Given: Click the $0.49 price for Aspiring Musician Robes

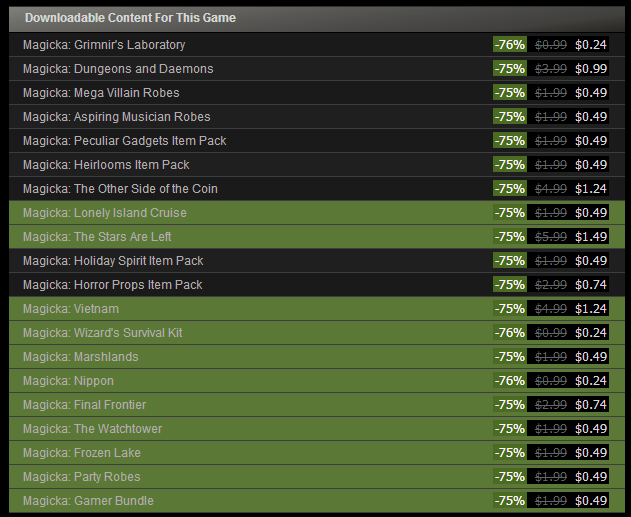Looking at the screenshot, I should 590,117.
